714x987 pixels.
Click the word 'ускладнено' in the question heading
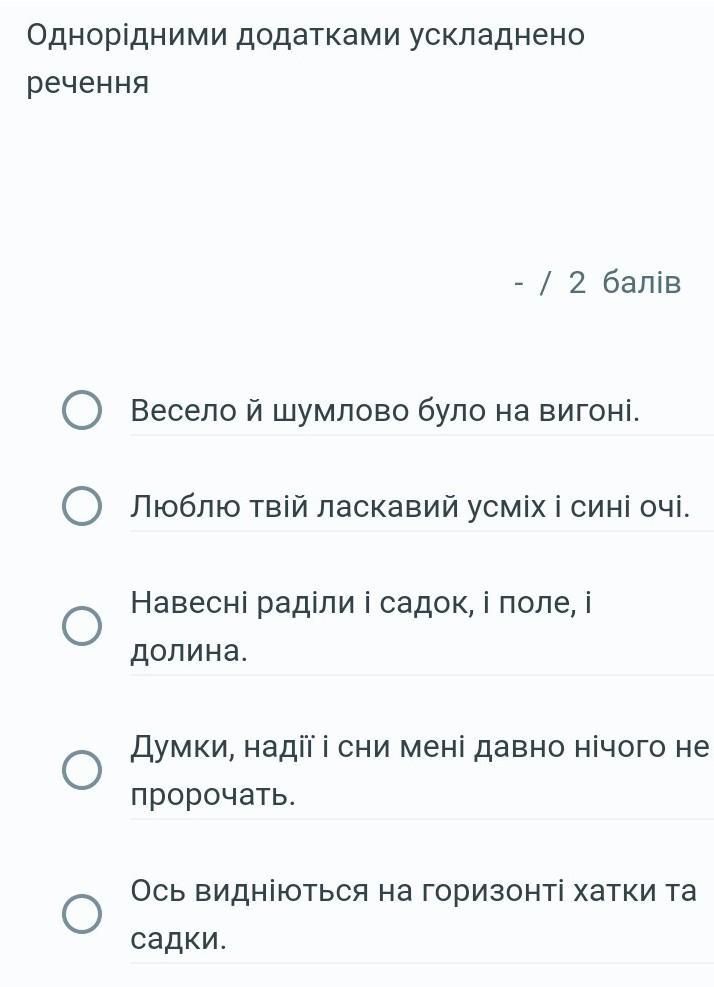497,35
